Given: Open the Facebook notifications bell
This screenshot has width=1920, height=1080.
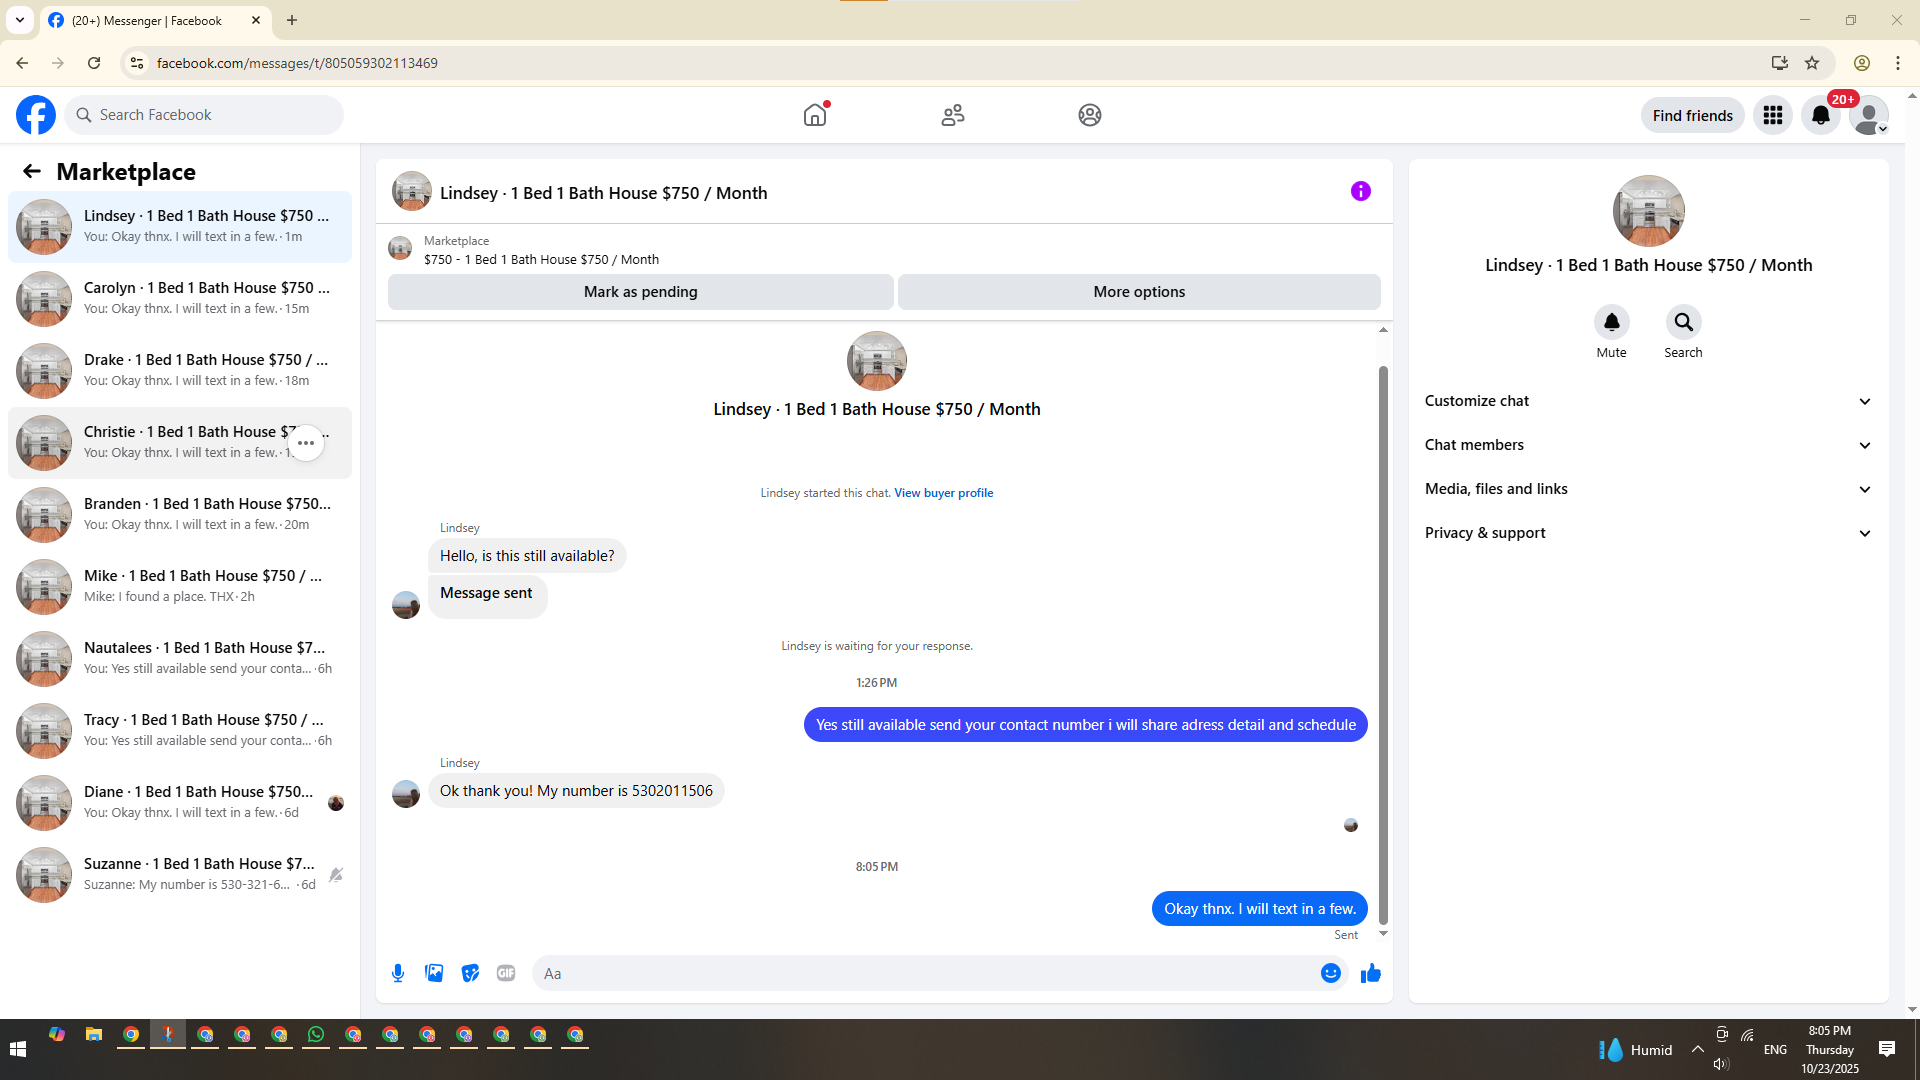Looking at the screenshot, I should [x=1820, y=115].
